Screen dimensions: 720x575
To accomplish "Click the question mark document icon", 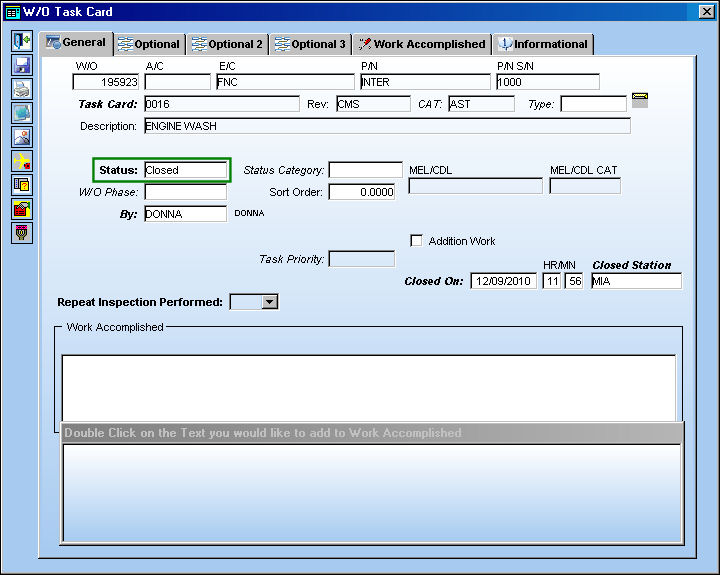I will coord(22,185).
